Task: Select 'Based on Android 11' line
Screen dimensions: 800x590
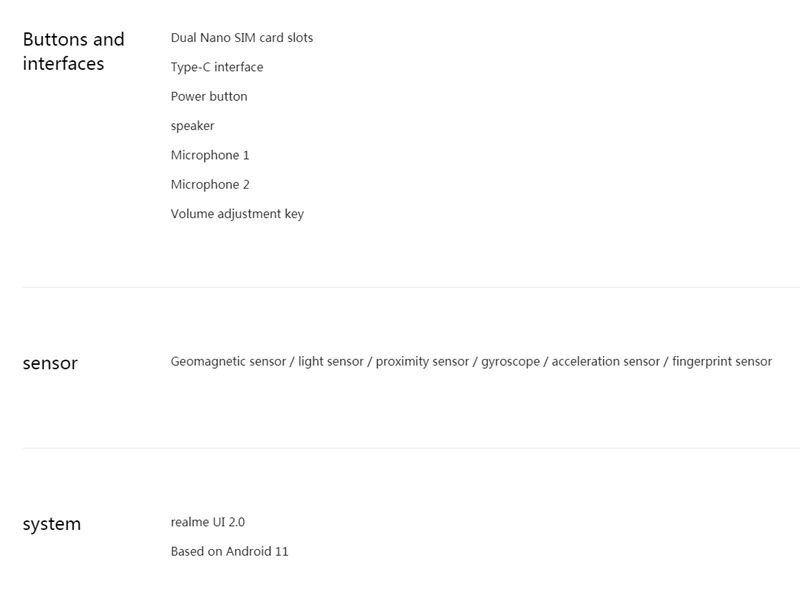Action: pyautogui.click(x=229, y=552)
